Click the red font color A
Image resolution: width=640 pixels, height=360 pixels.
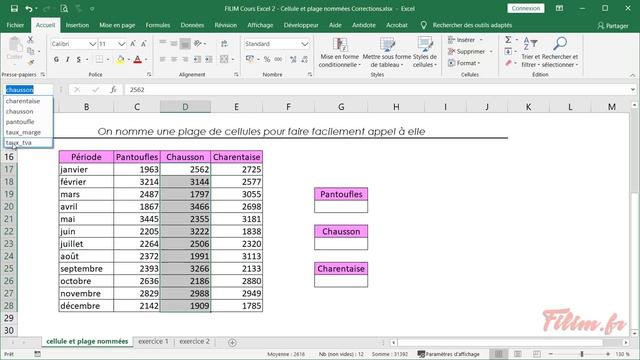pyautogui.click(x=138, y=60)
